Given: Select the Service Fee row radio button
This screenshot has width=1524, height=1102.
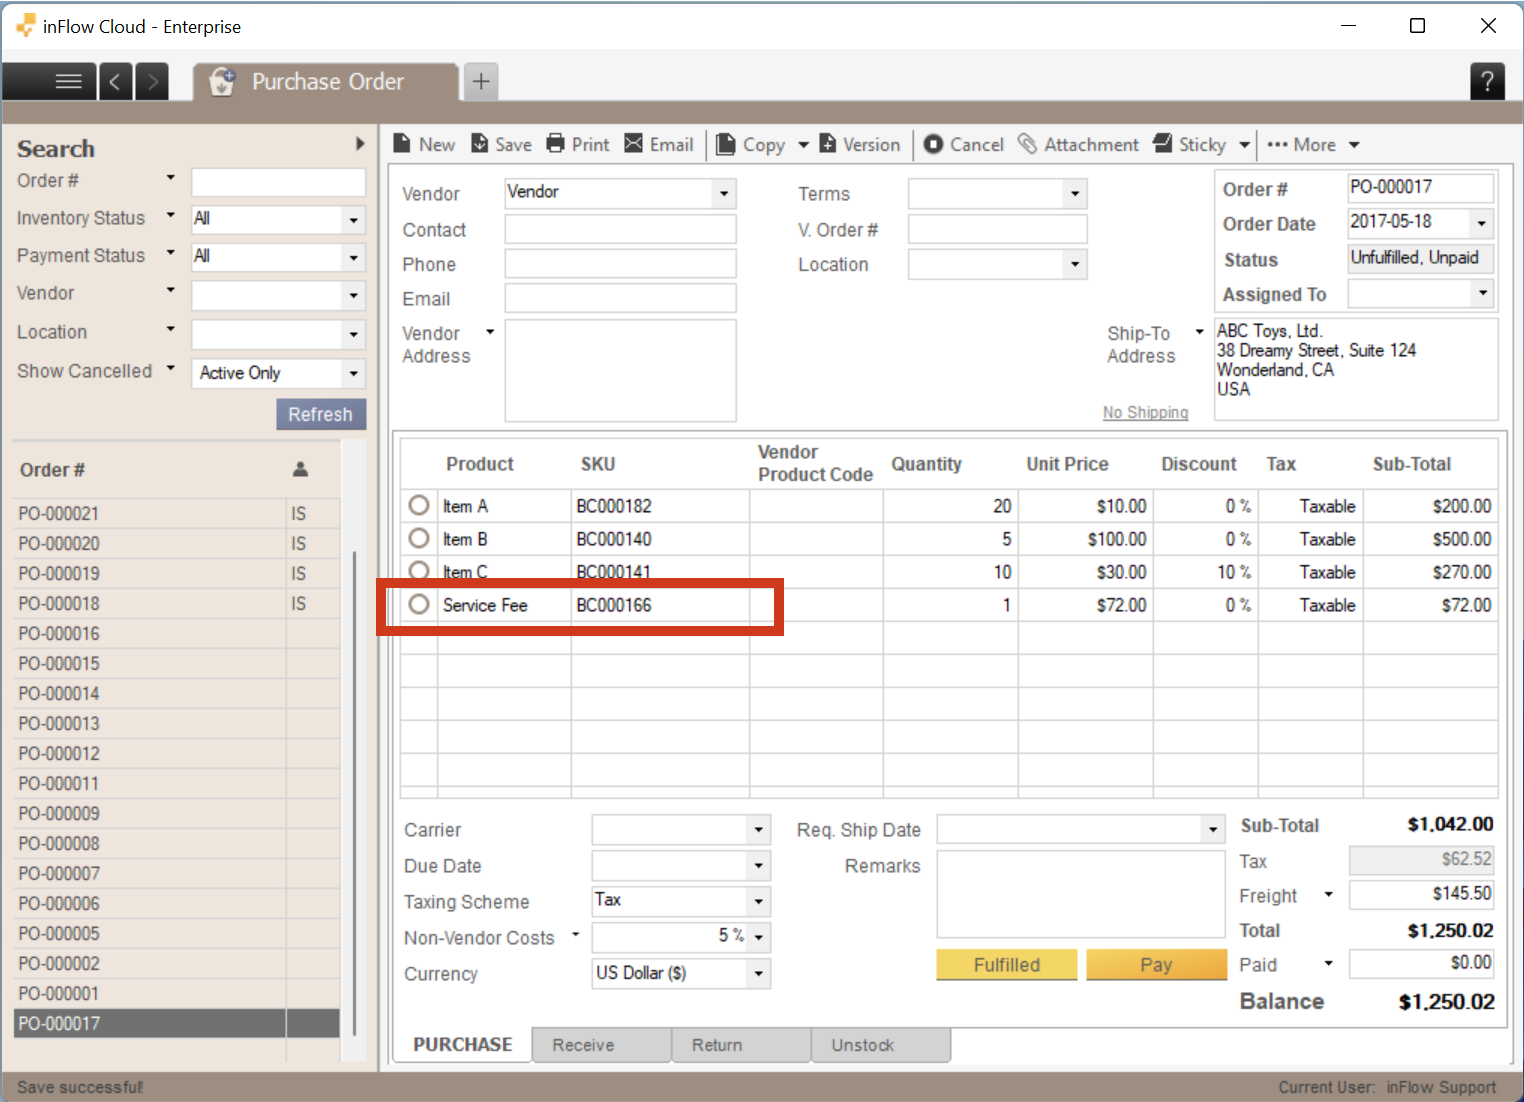Looking at the screenshot, I should 419,605.
